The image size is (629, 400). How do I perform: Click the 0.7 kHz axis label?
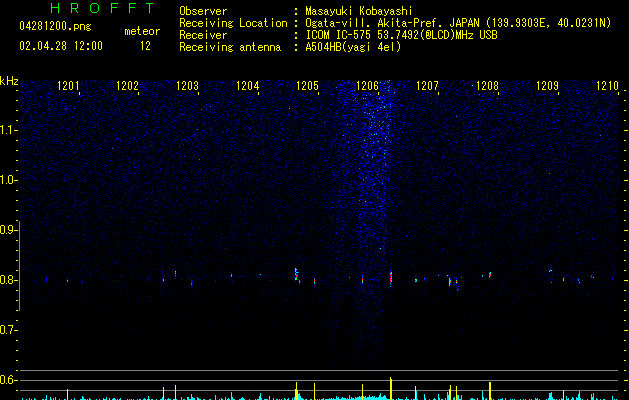[8, 330]
